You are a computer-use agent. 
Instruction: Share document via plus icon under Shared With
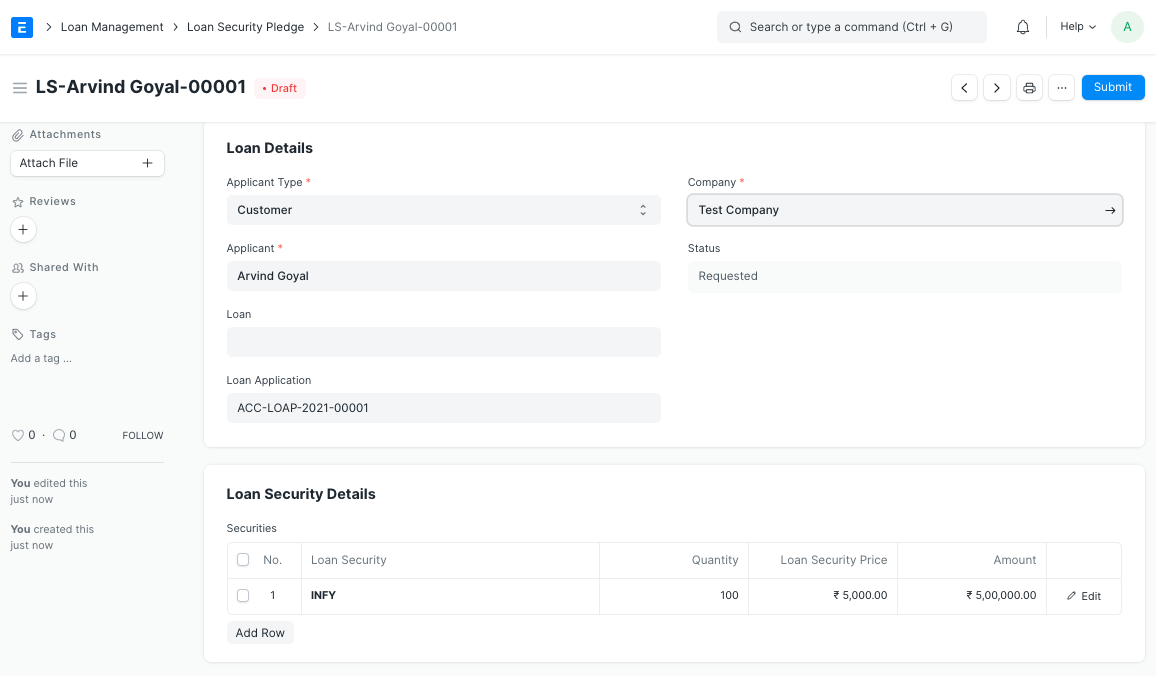[23, 295]
